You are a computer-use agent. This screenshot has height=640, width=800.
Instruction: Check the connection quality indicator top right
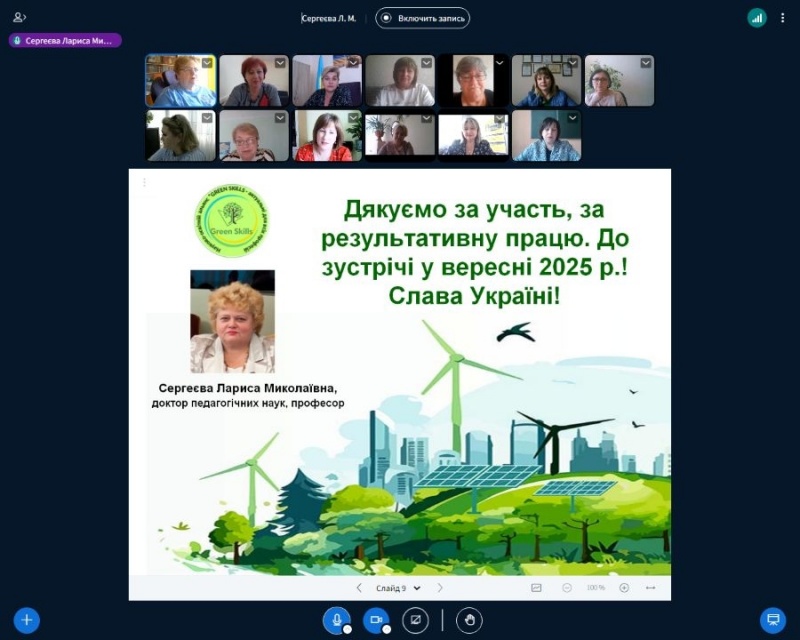pos(755,18)
